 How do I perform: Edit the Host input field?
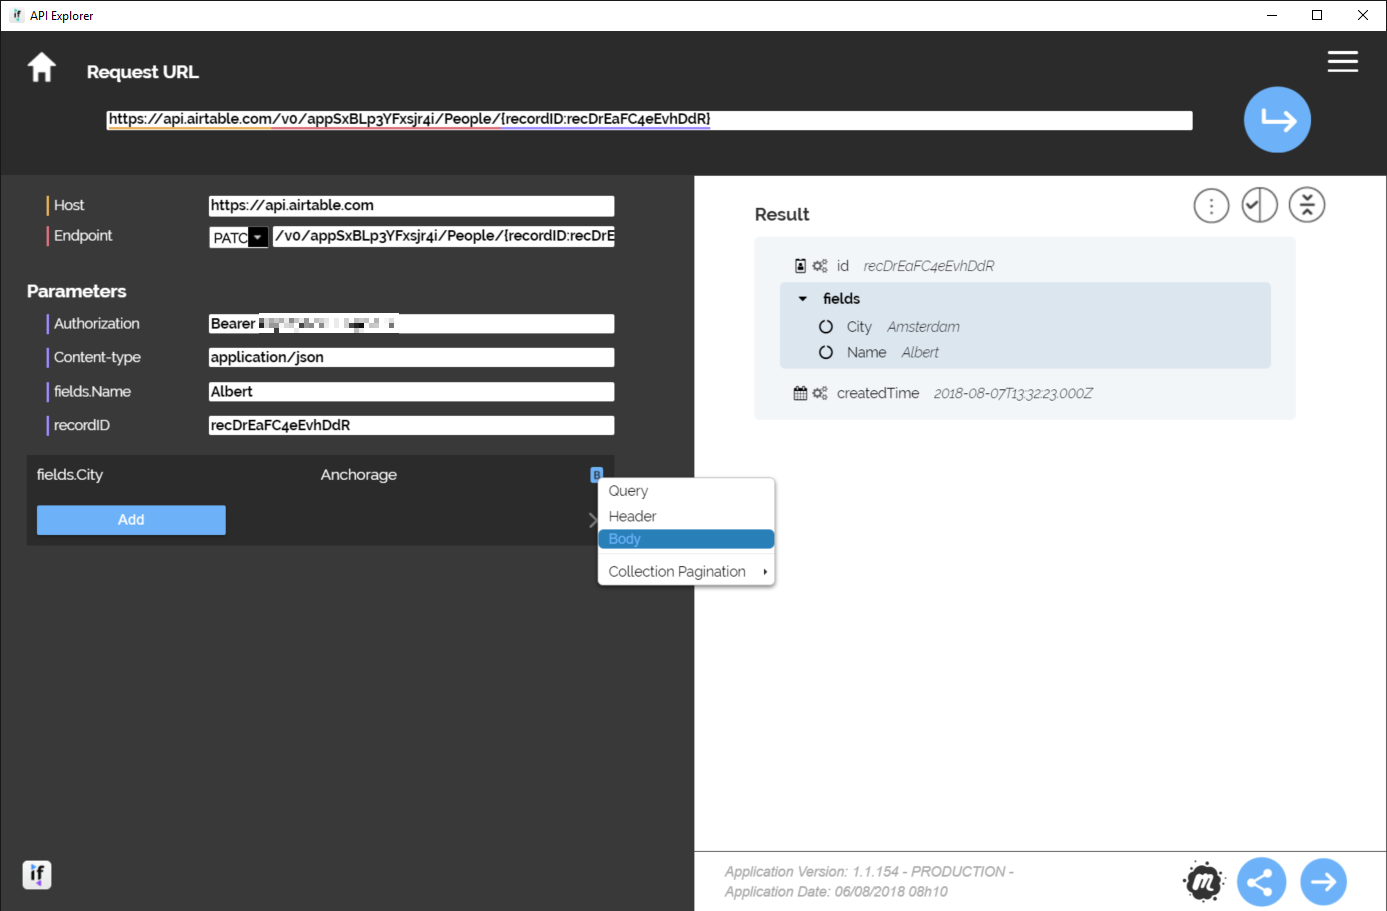(x=411, y=206)
